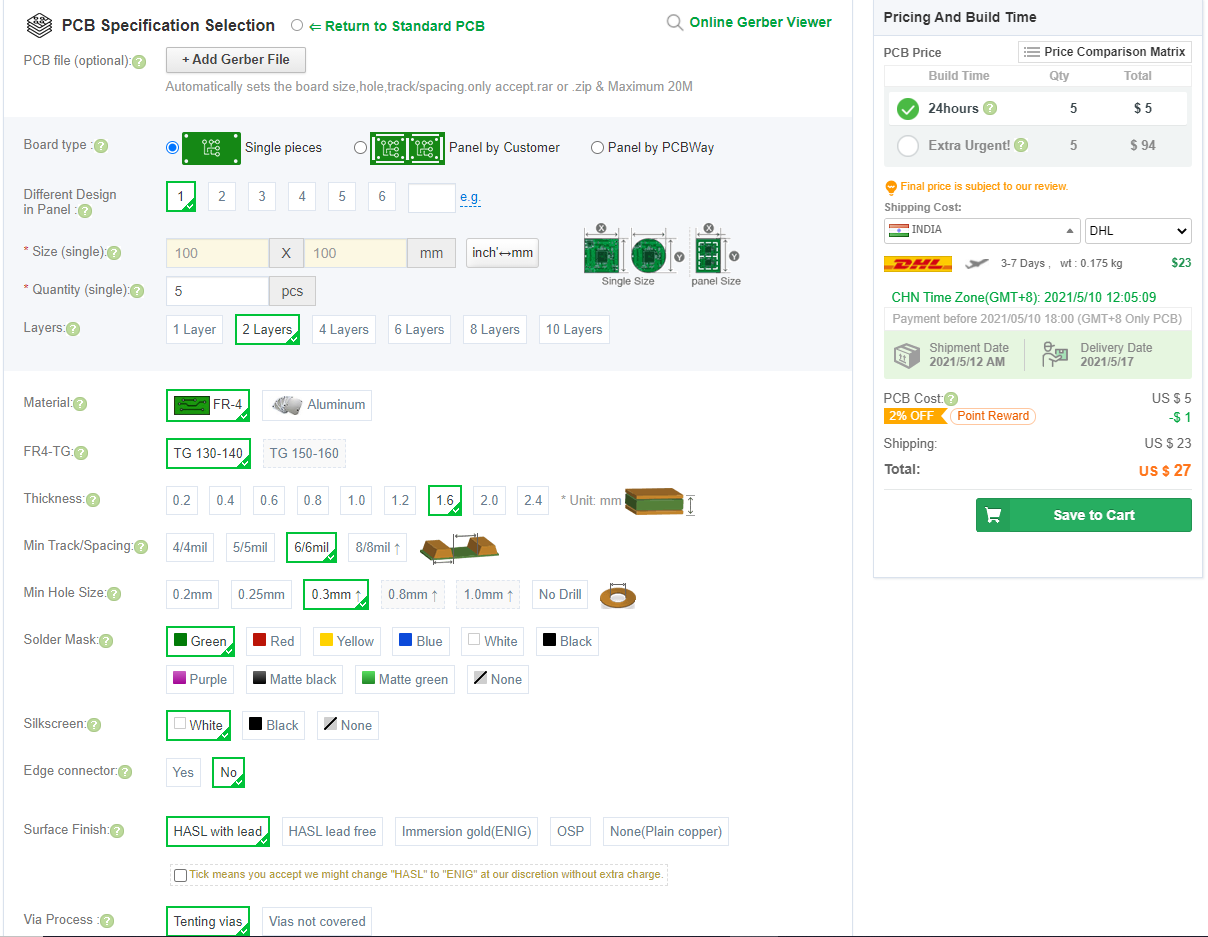Screen dimensions: 1208x937
Task: Click the Point Reward badge
Action: (x=993, y=416)
